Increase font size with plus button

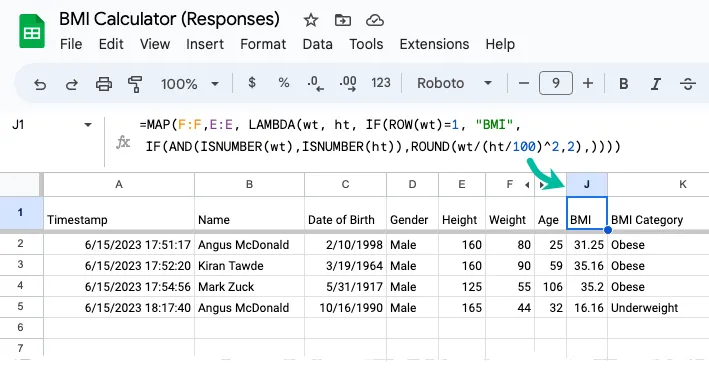[x=588, y=83]
